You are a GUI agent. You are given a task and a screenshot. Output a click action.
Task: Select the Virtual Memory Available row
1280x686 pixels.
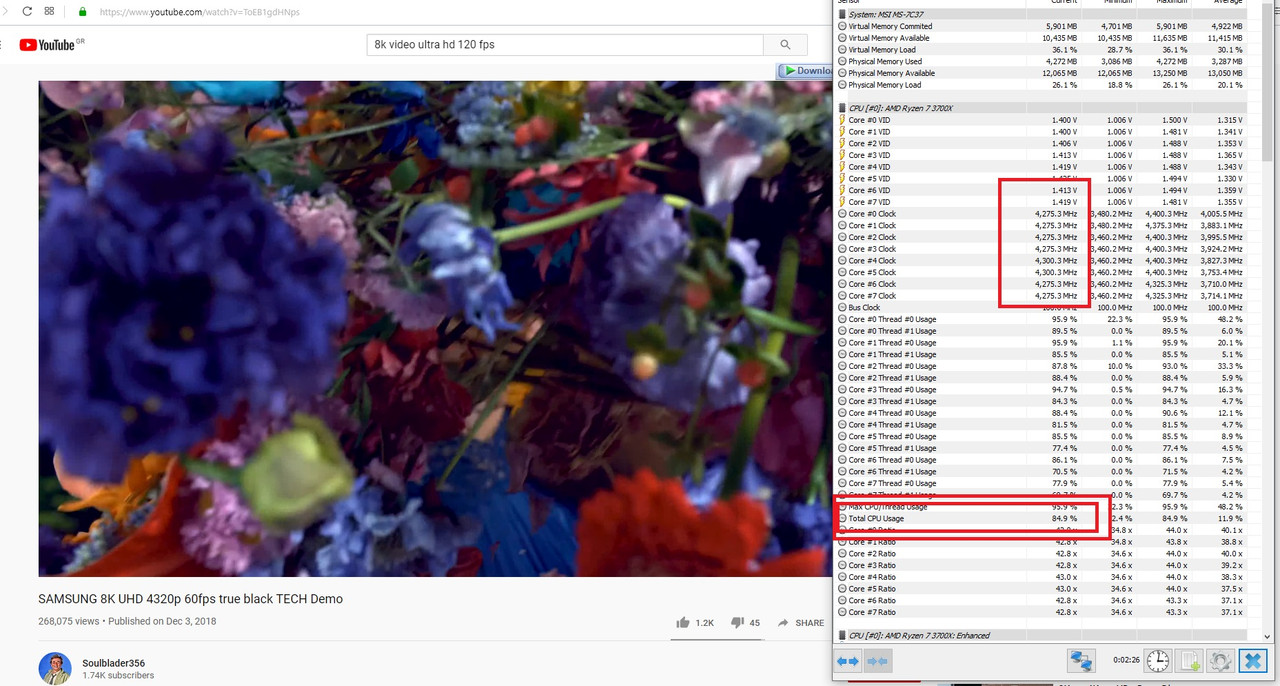(1041, 38)
